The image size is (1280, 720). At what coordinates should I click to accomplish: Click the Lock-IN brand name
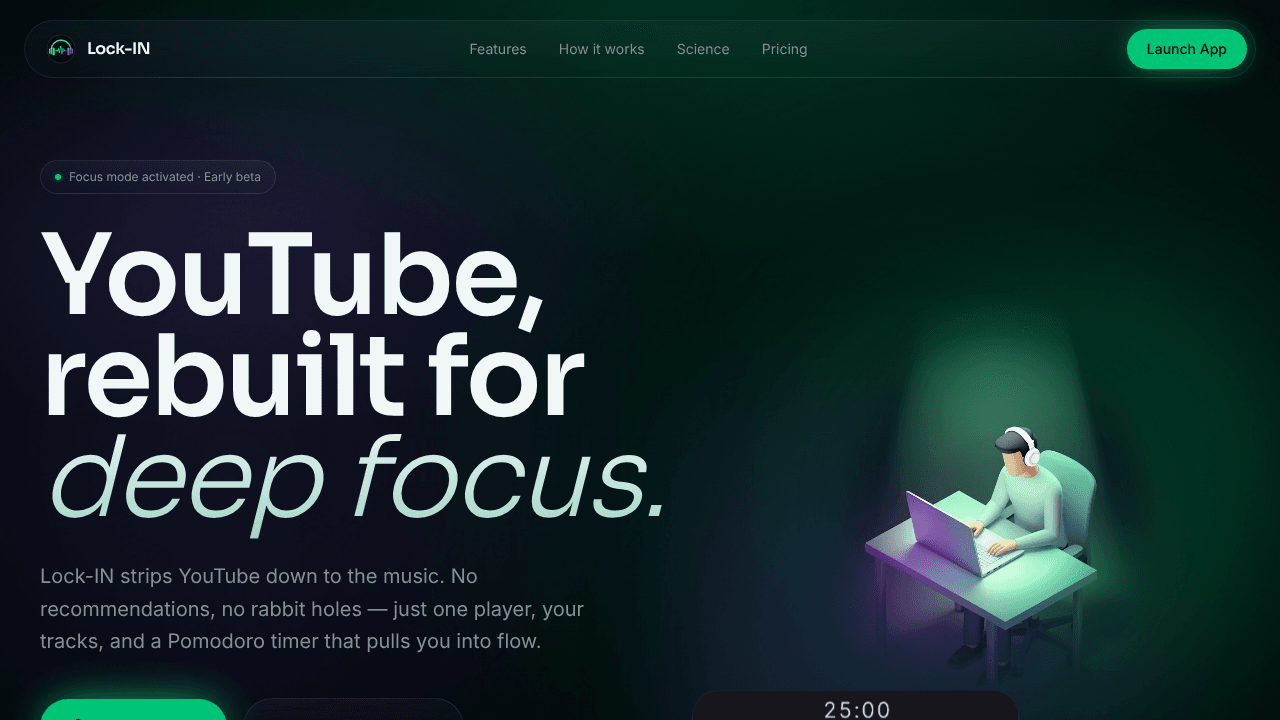pos(118,49)
